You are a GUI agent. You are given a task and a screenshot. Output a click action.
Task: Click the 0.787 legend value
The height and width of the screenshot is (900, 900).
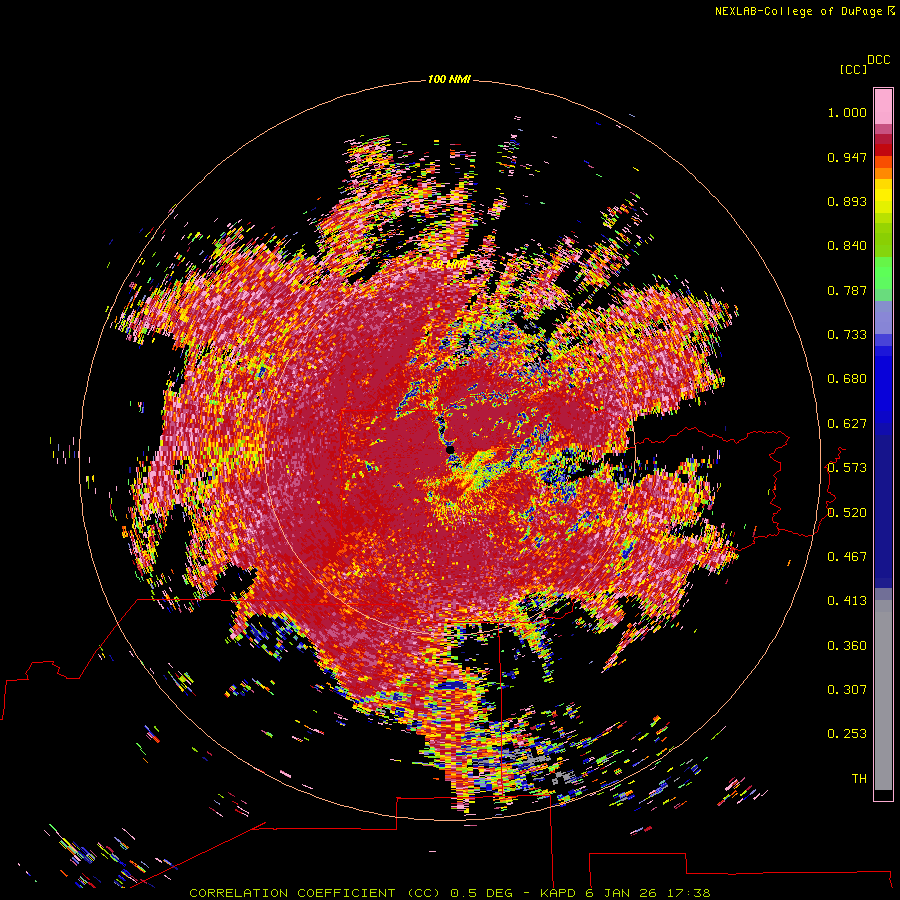coord(847,290)
